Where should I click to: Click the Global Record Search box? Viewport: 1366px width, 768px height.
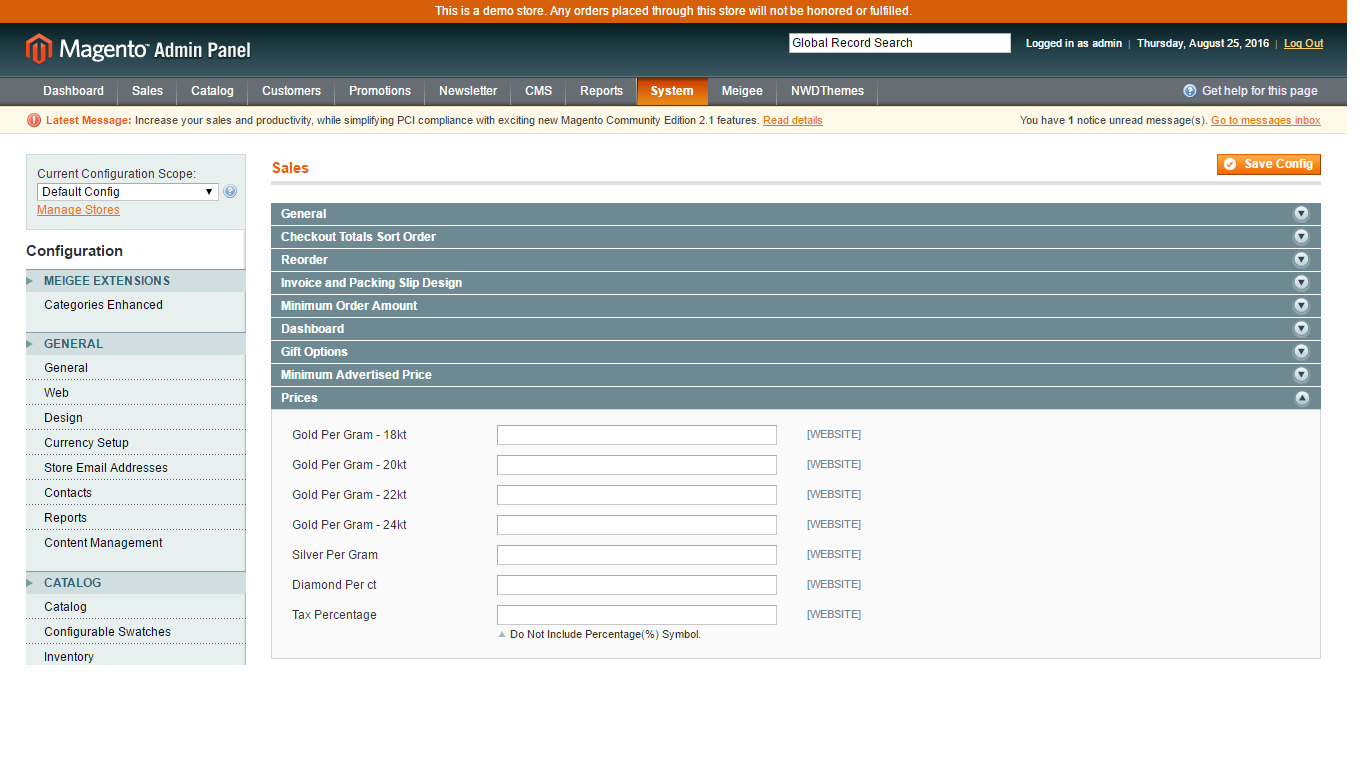click(x=898, y=42)
